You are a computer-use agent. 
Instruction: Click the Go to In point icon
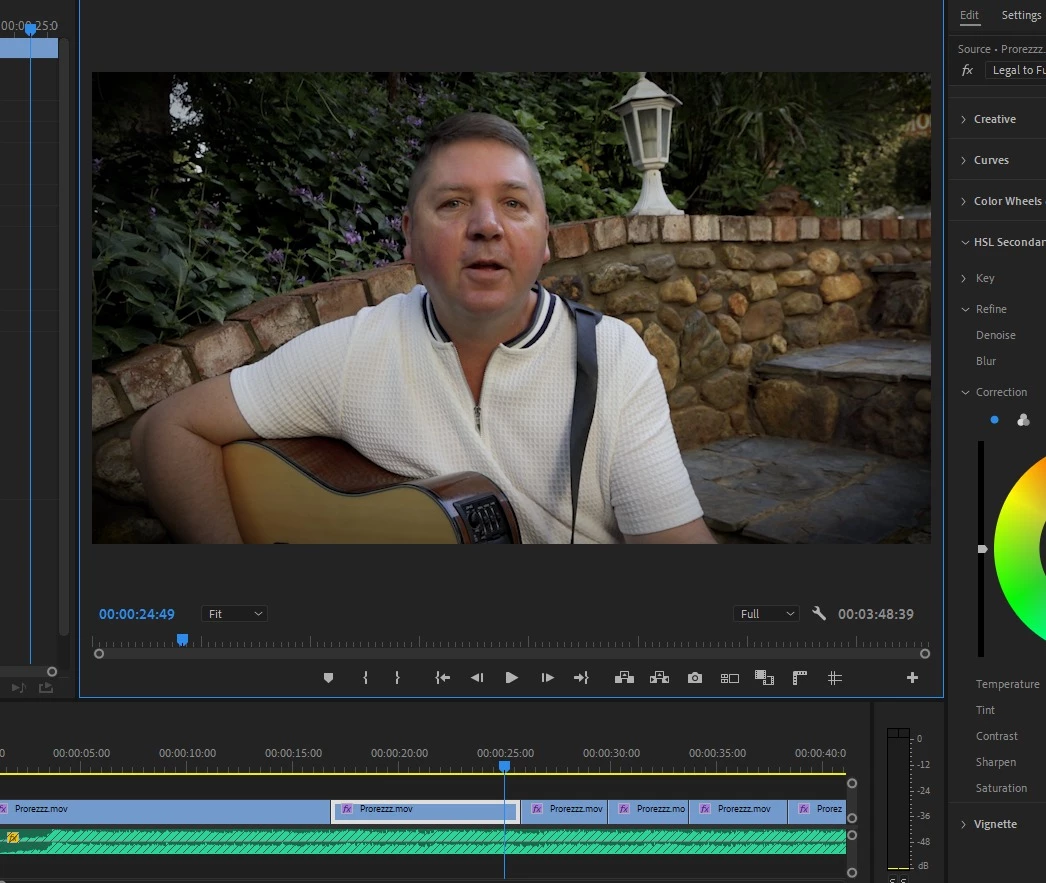[x=442, y=678]
